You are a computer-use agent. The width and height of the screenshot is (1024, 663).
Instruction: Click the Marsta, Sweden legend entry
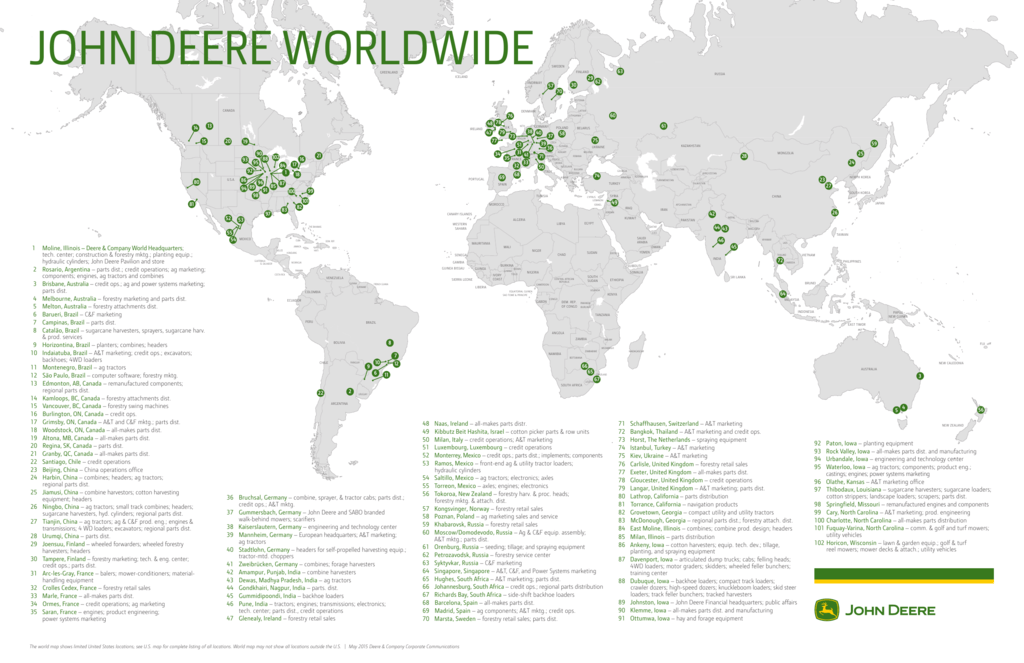click(x=490, y=618)
